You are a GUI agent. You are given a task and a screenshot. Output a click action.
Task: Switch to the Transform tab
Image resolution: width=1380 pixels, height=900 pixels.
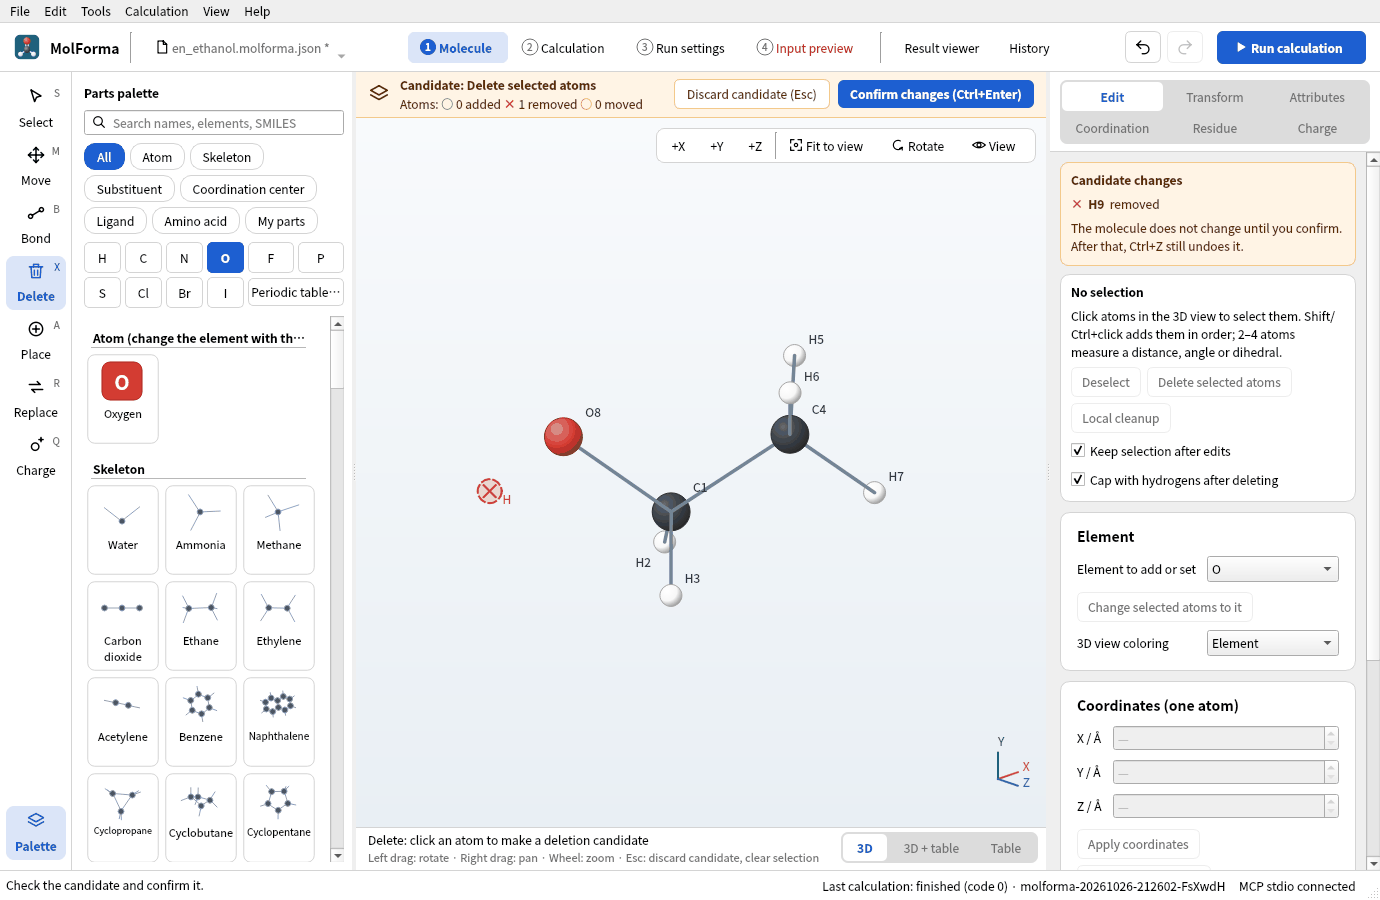(x=1215, y=97)
